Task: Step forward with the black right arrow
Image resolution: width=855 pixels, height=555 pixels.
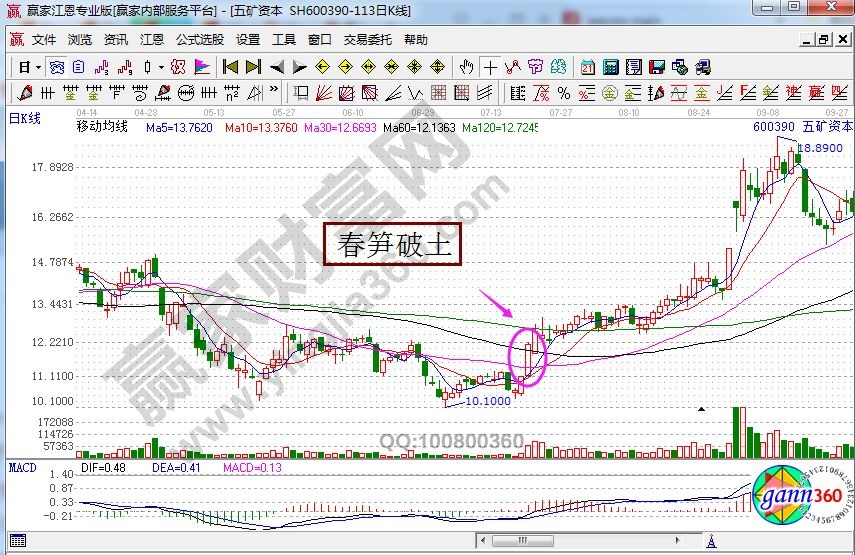Action: tap(299, 68)
